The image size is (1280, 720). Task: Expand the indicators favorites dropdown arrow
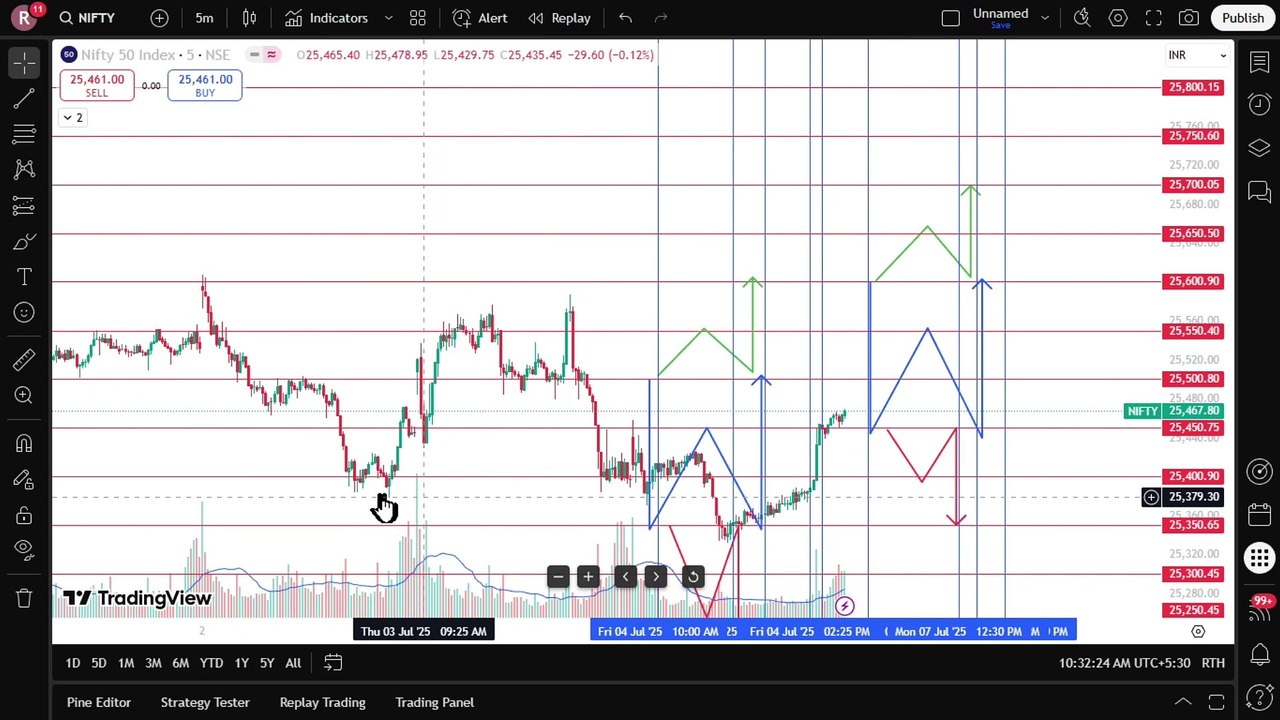pos(389,18)
